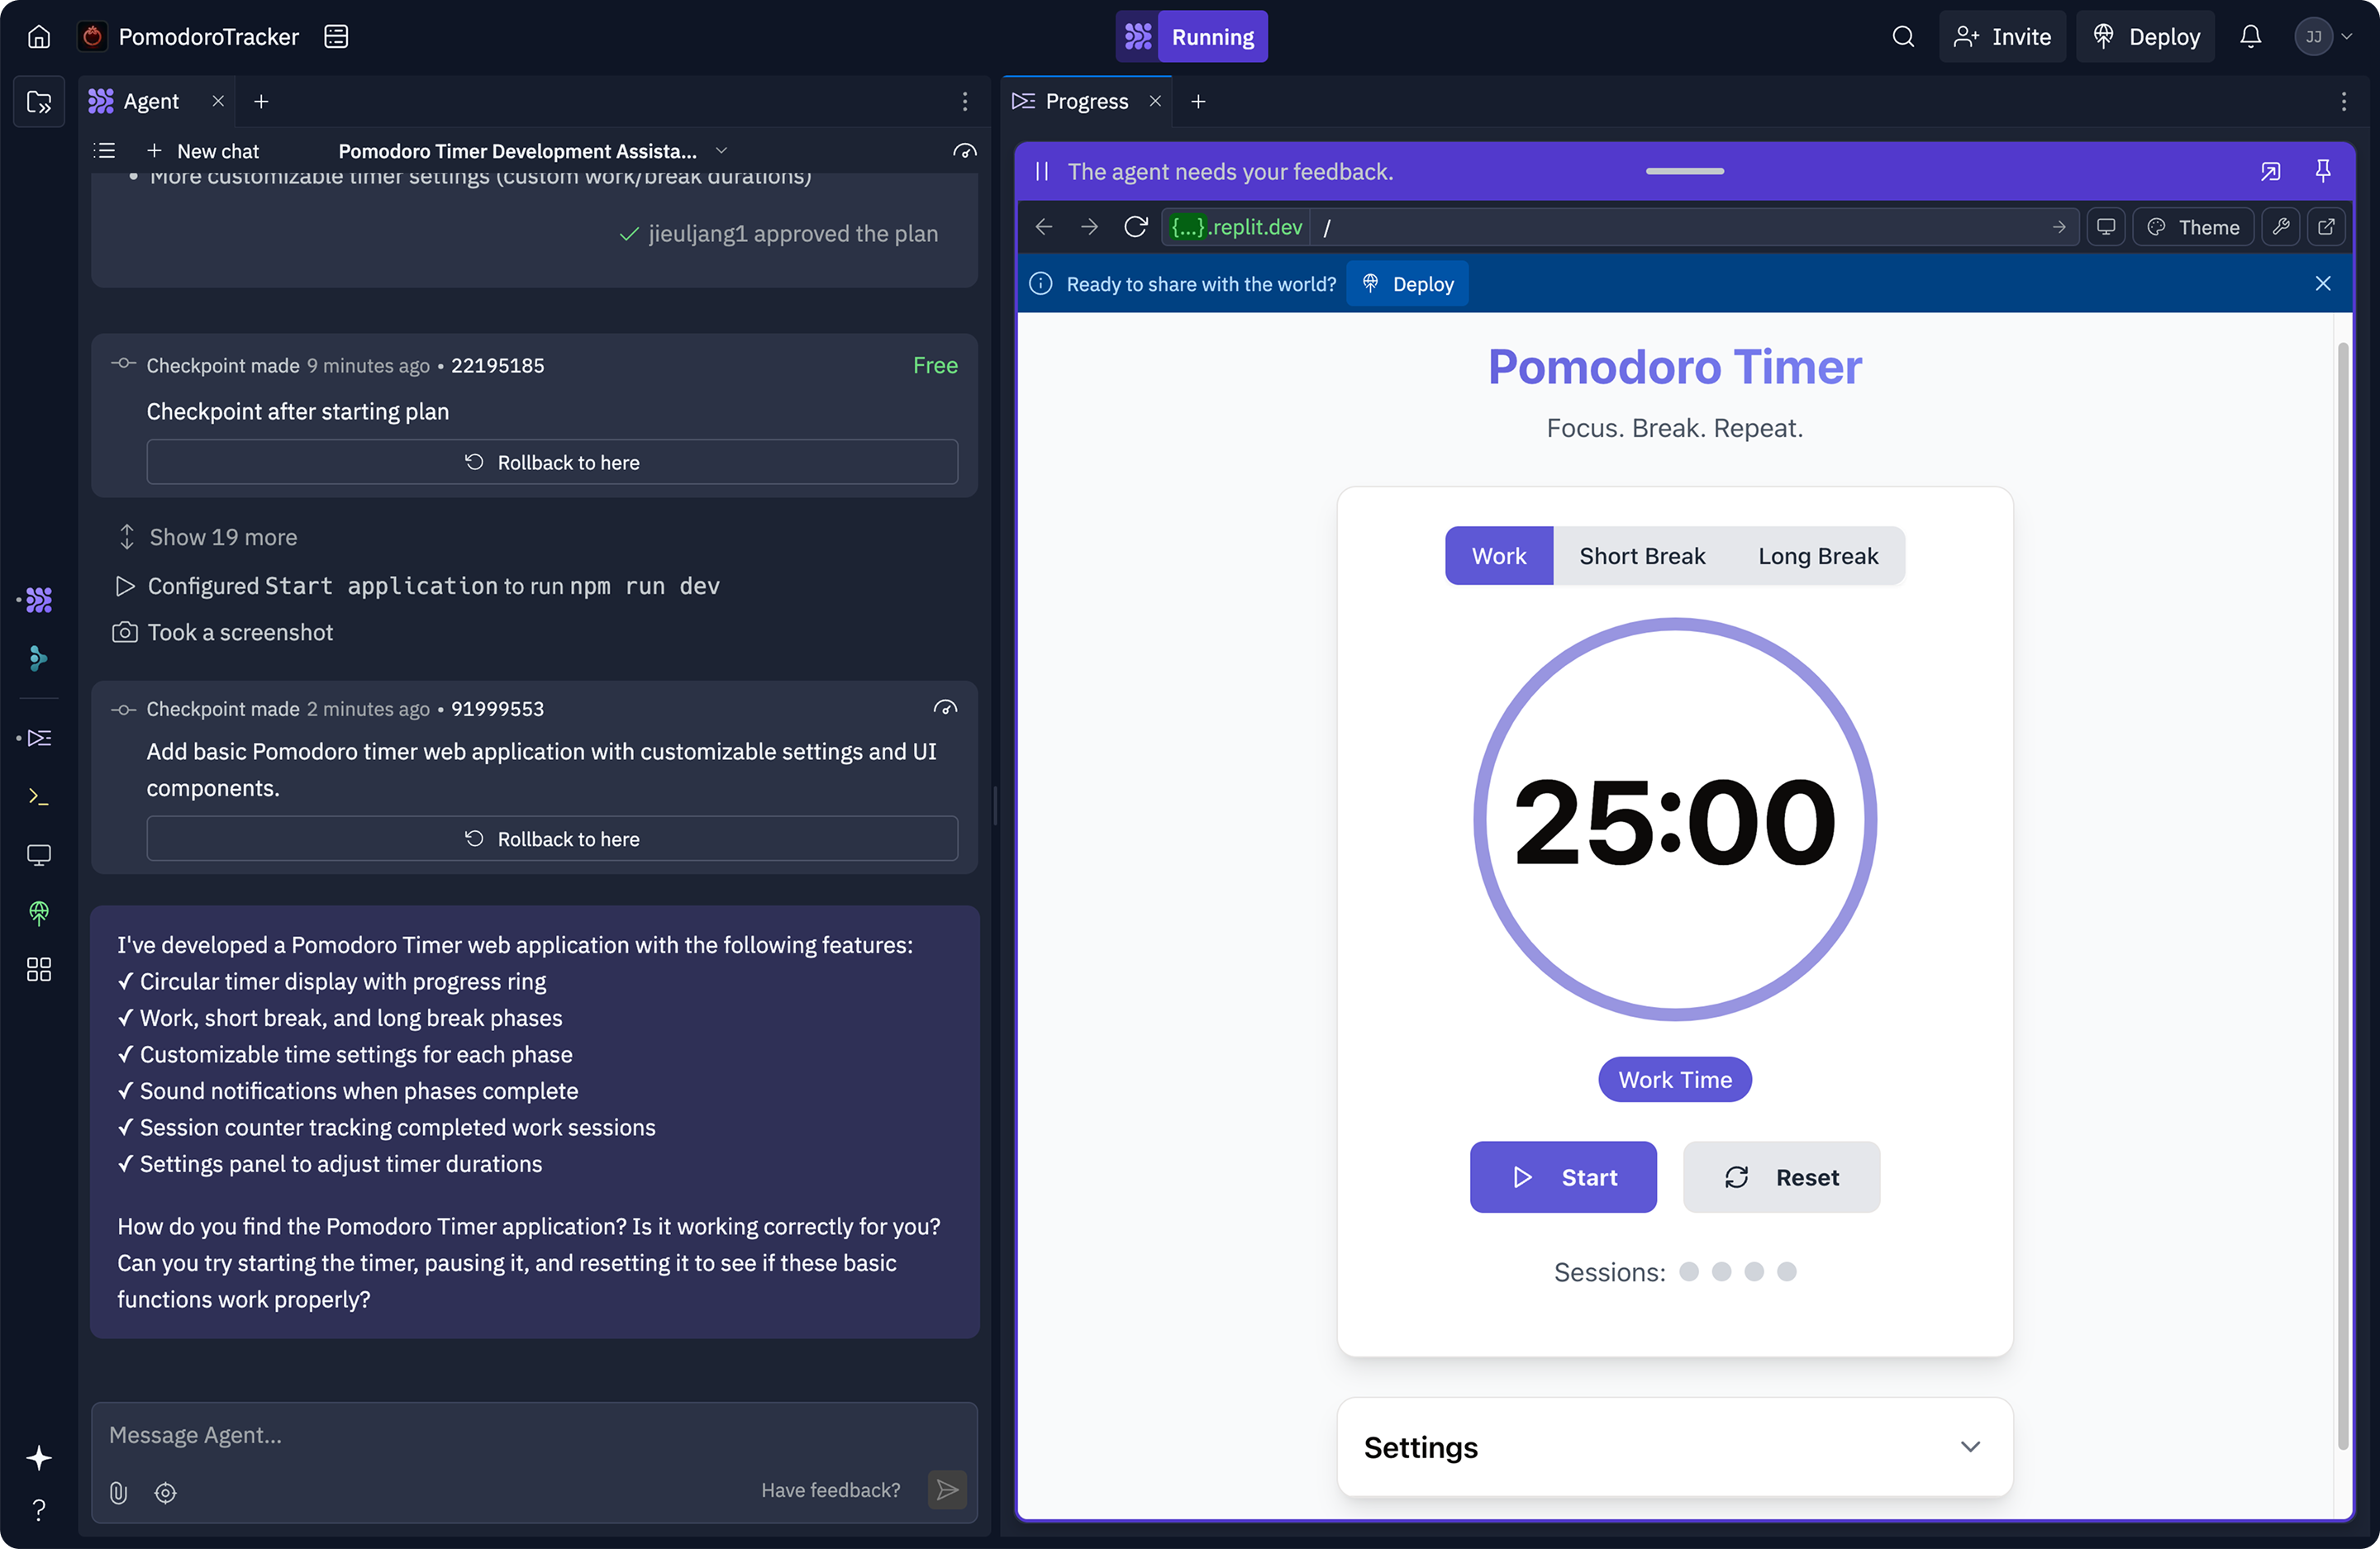Select the Agent tab

pyautogui.click(x=150, y=101)
